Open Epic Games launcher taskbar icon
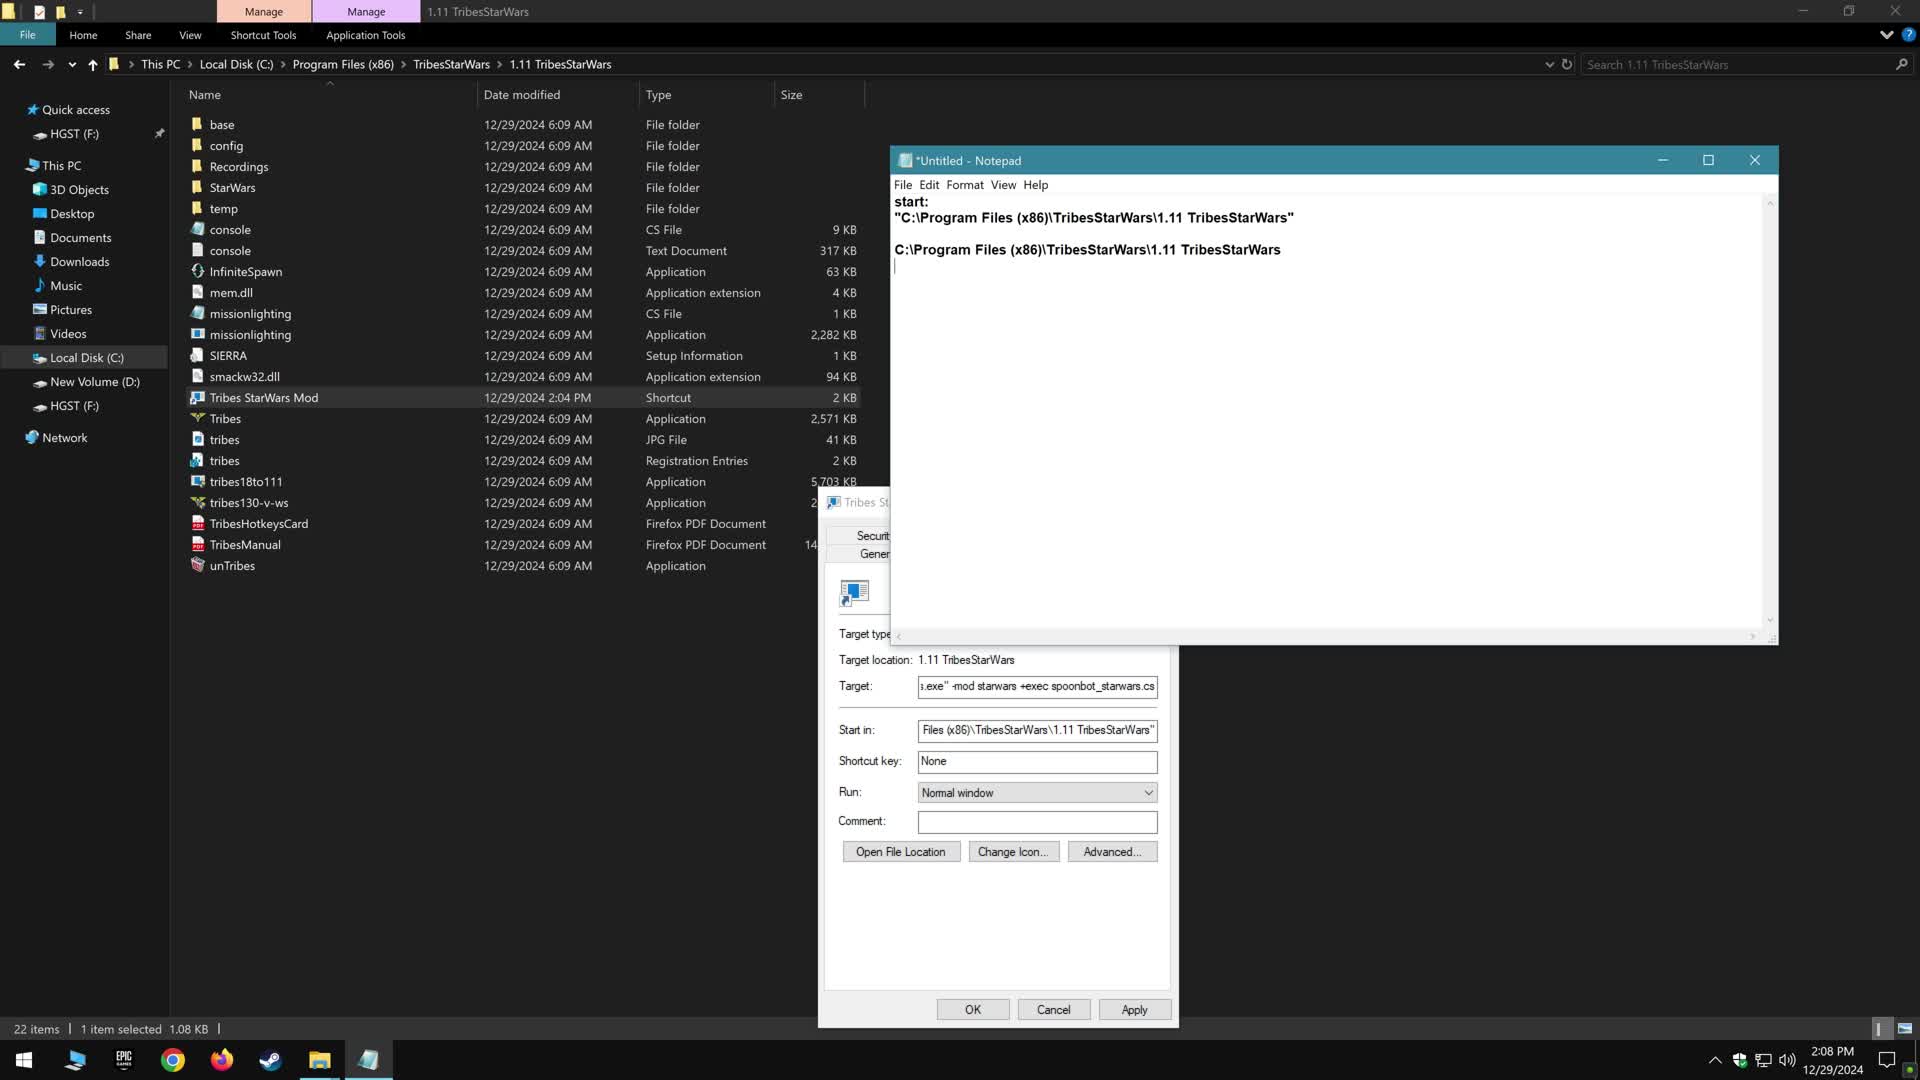This screenshot has width=1920, height=1080. [124, 1060]
